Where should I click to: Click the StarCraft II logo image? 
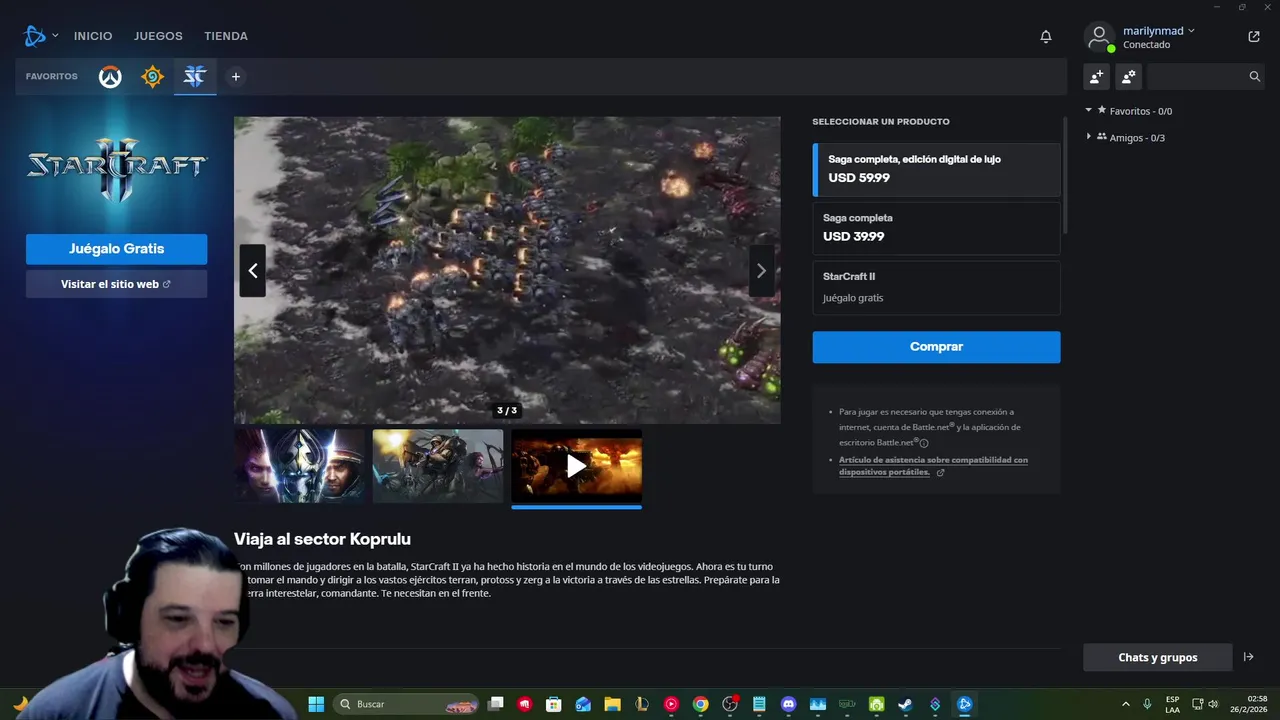coord(116,170)
